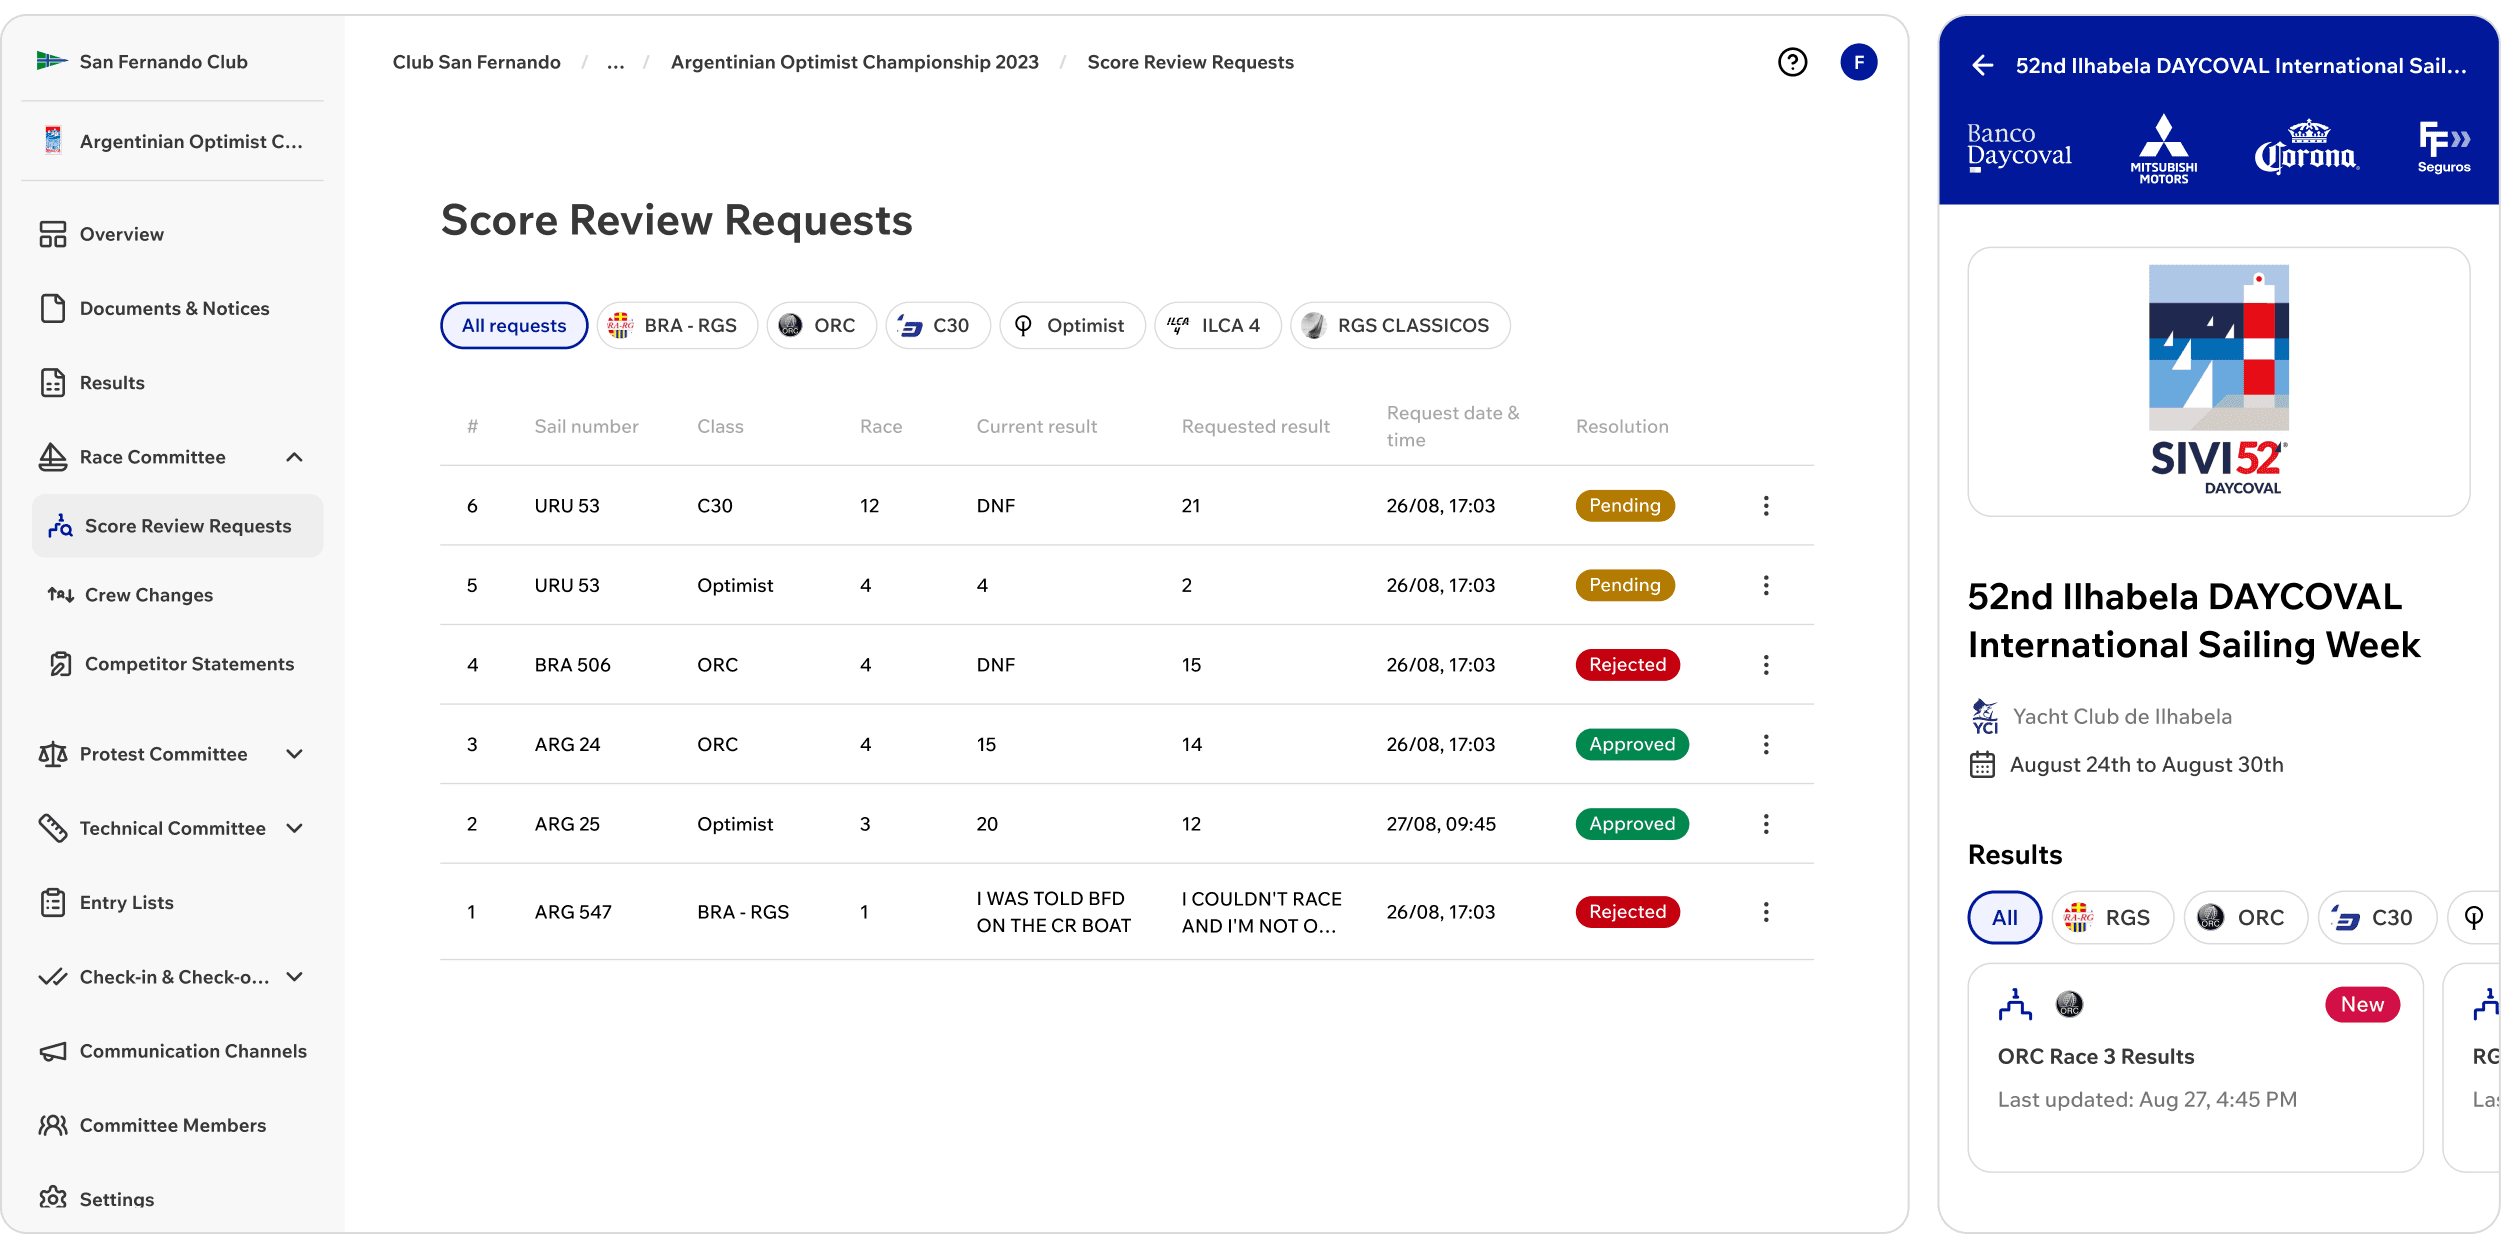Image resolution: width=2501 pixels, height=1248 pixels.
Task: Open the Documents & Notices section
Action: click(174, 308)
